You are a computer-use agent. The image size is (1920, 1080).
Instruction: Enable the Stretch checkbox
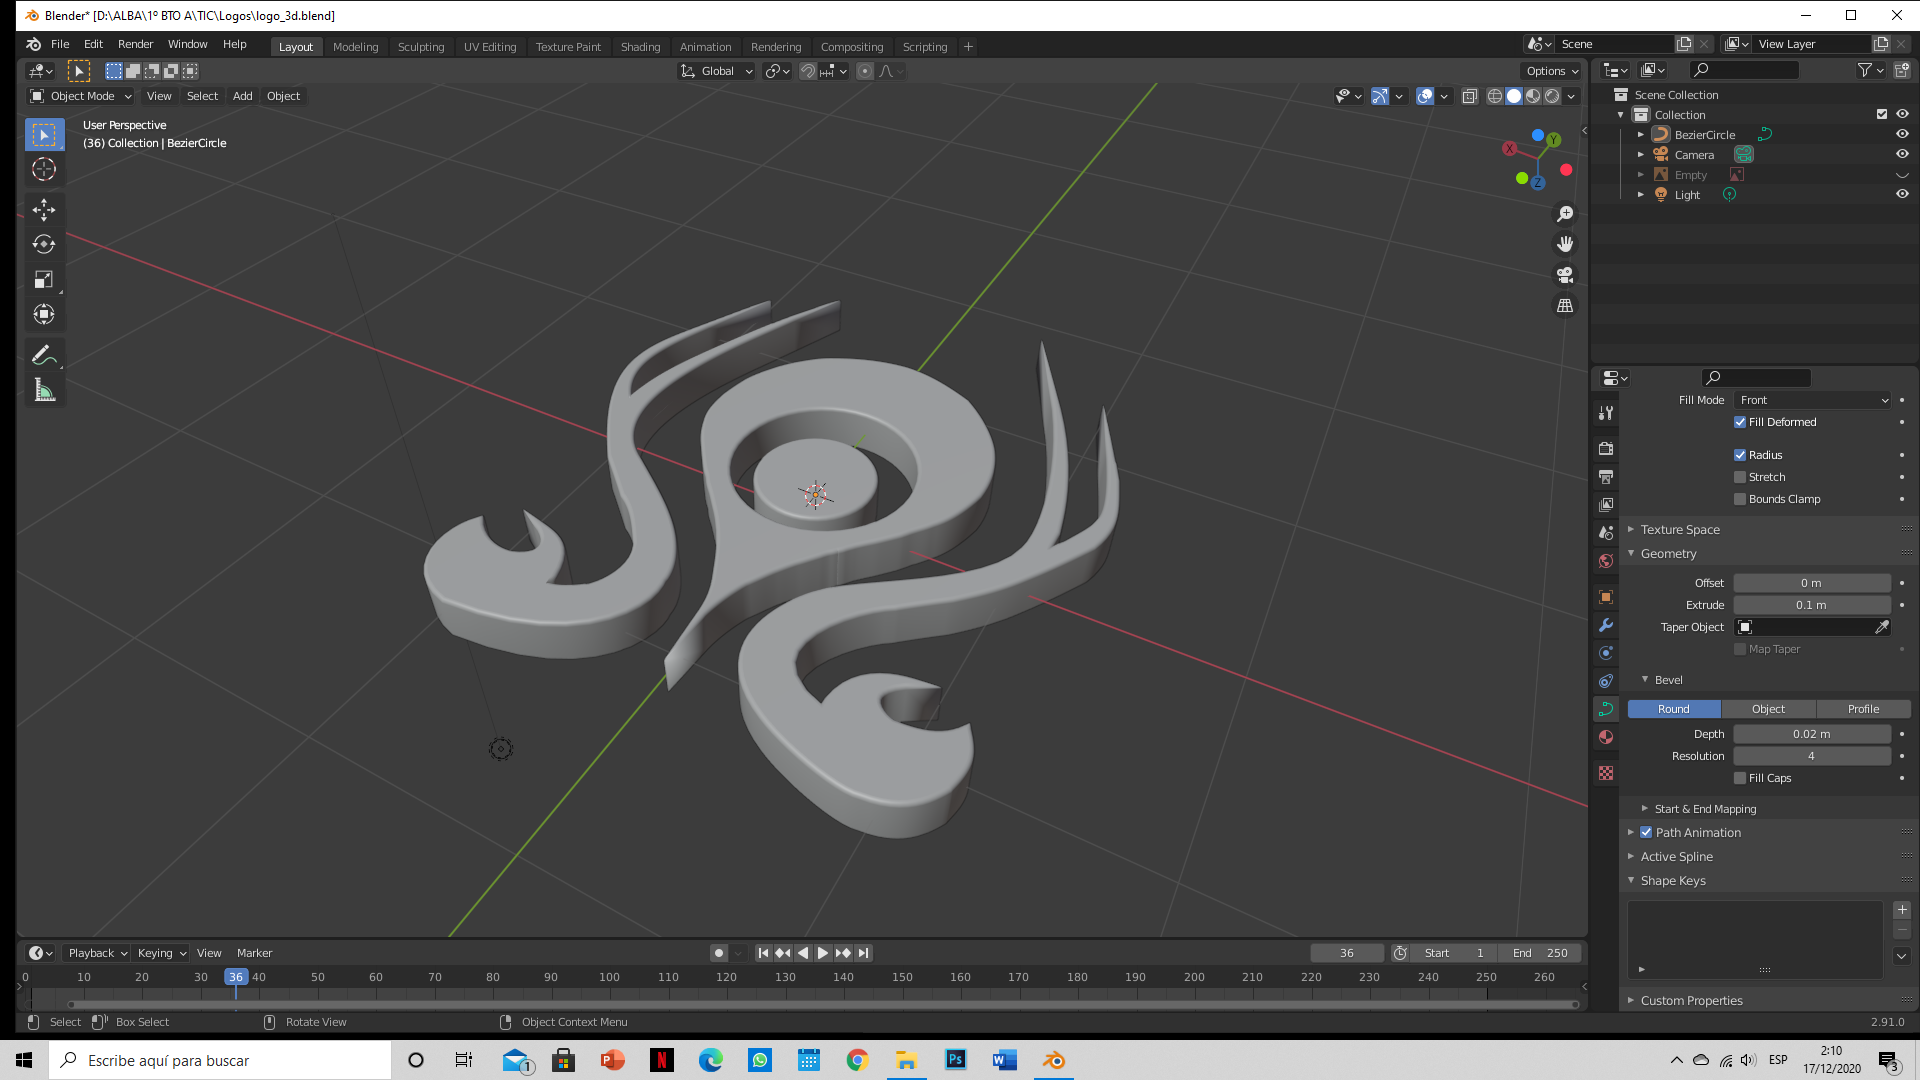tap(1740, 477)
